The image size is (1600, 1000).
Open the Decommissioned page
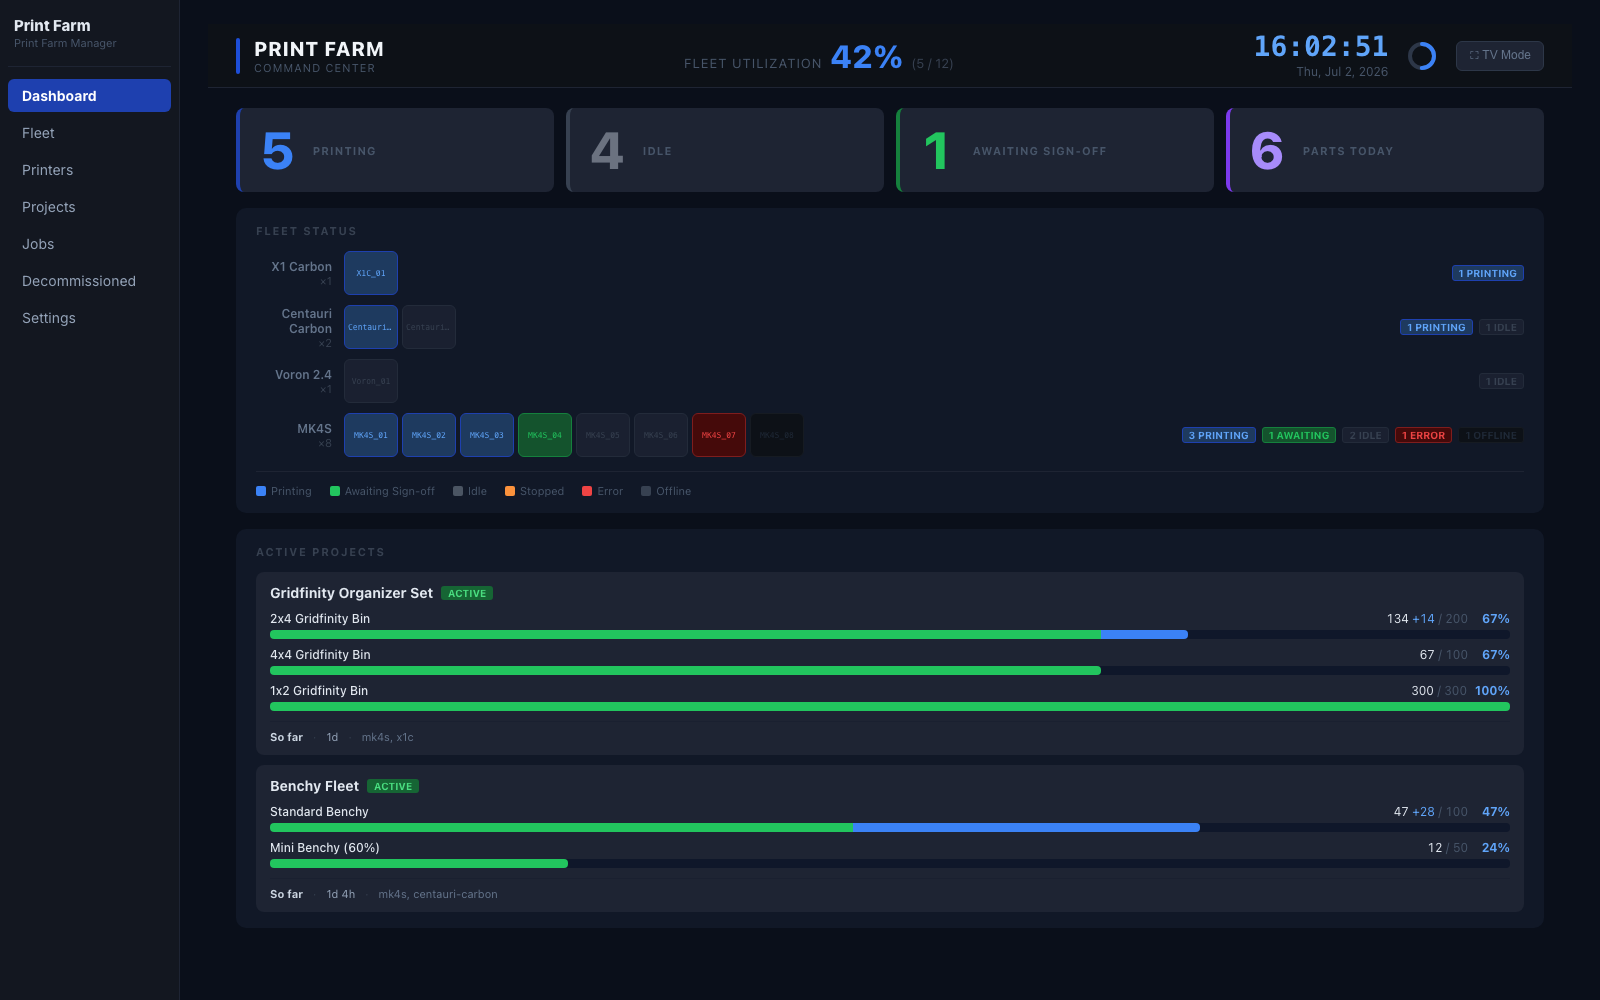coord(89,281)
